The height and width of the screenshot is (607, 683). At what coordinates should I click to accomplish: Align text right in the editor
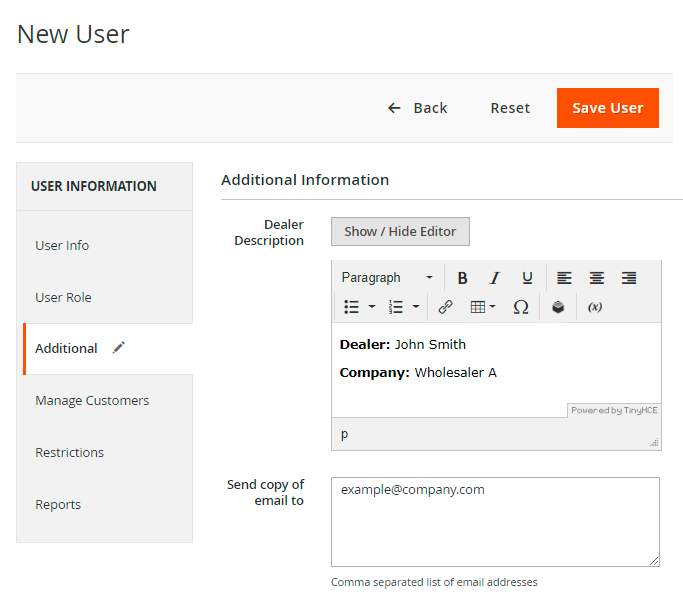[629, 278]
